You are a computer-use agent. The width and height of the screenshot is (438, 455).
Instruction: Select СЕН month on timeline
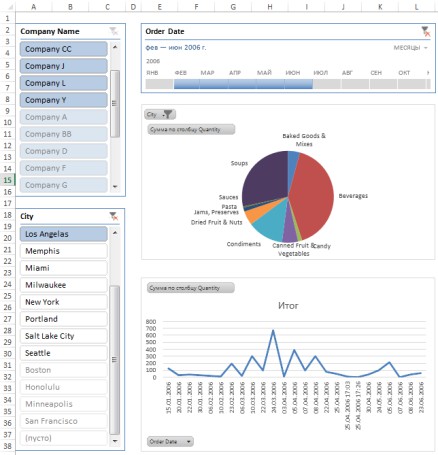383,84
